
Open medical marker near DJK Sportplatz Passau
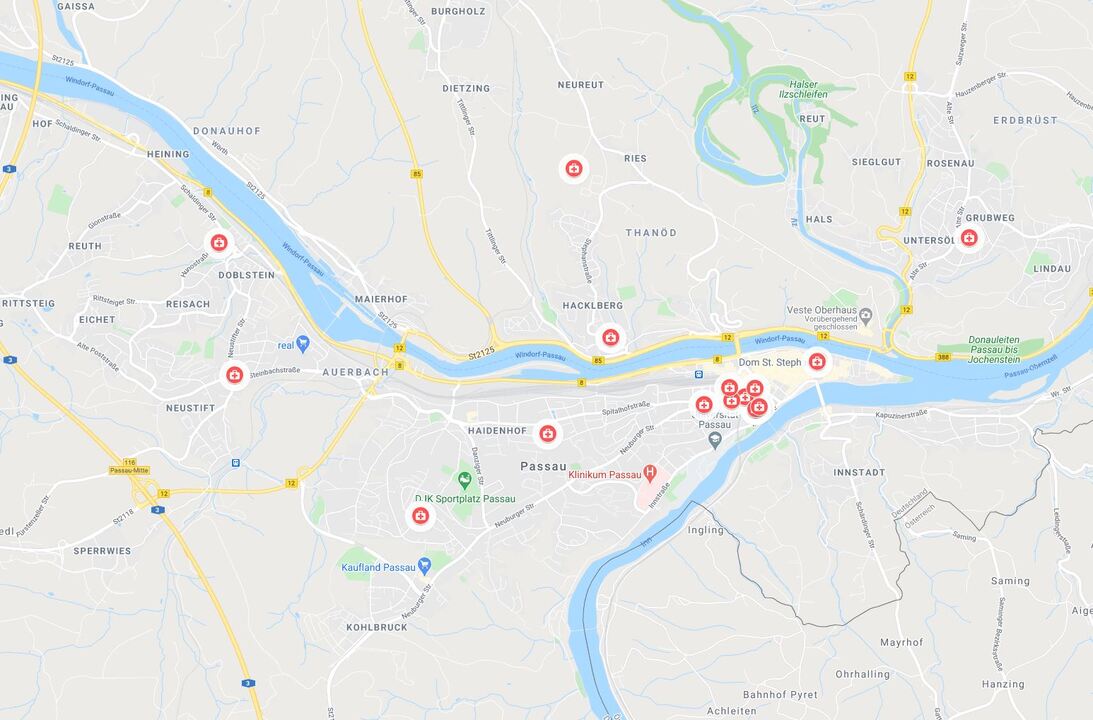(x=420, y=516)
